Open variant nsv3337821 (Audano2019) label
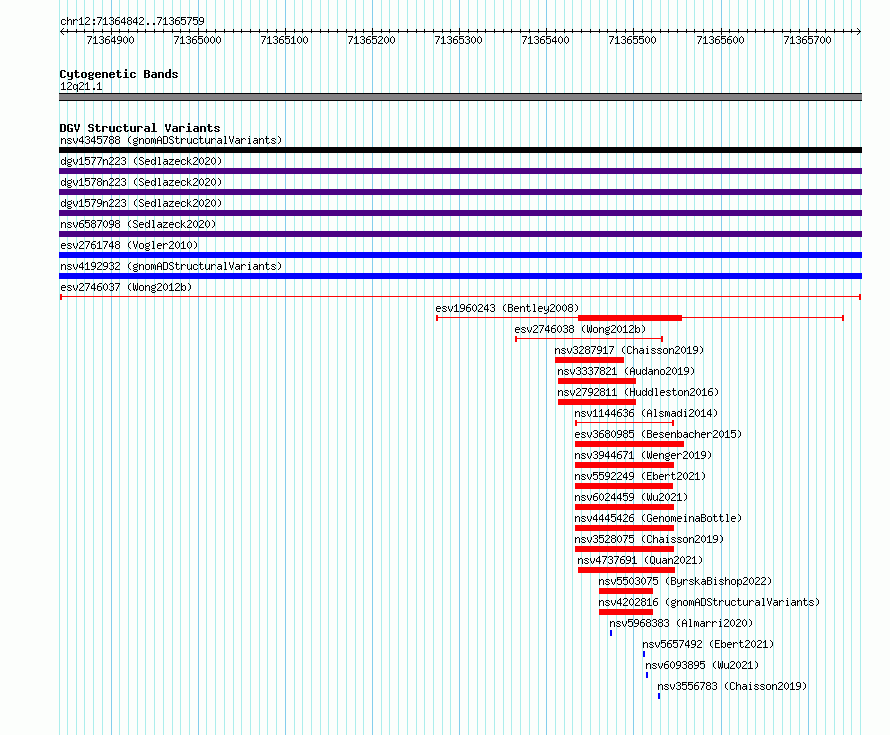The image size is (890, 735). [626, 371]
